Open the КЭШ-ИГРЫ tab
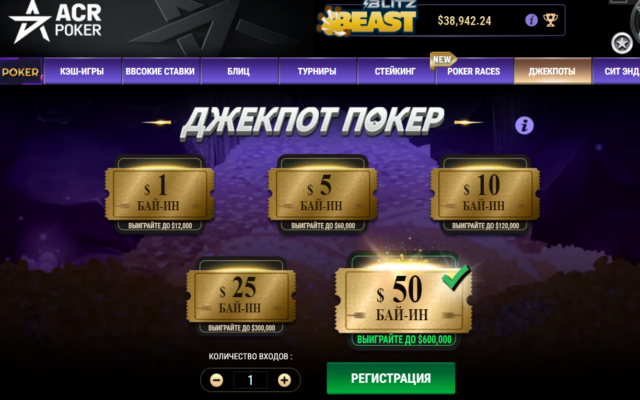This screenshot has width=640, height=400. [82, 71]
